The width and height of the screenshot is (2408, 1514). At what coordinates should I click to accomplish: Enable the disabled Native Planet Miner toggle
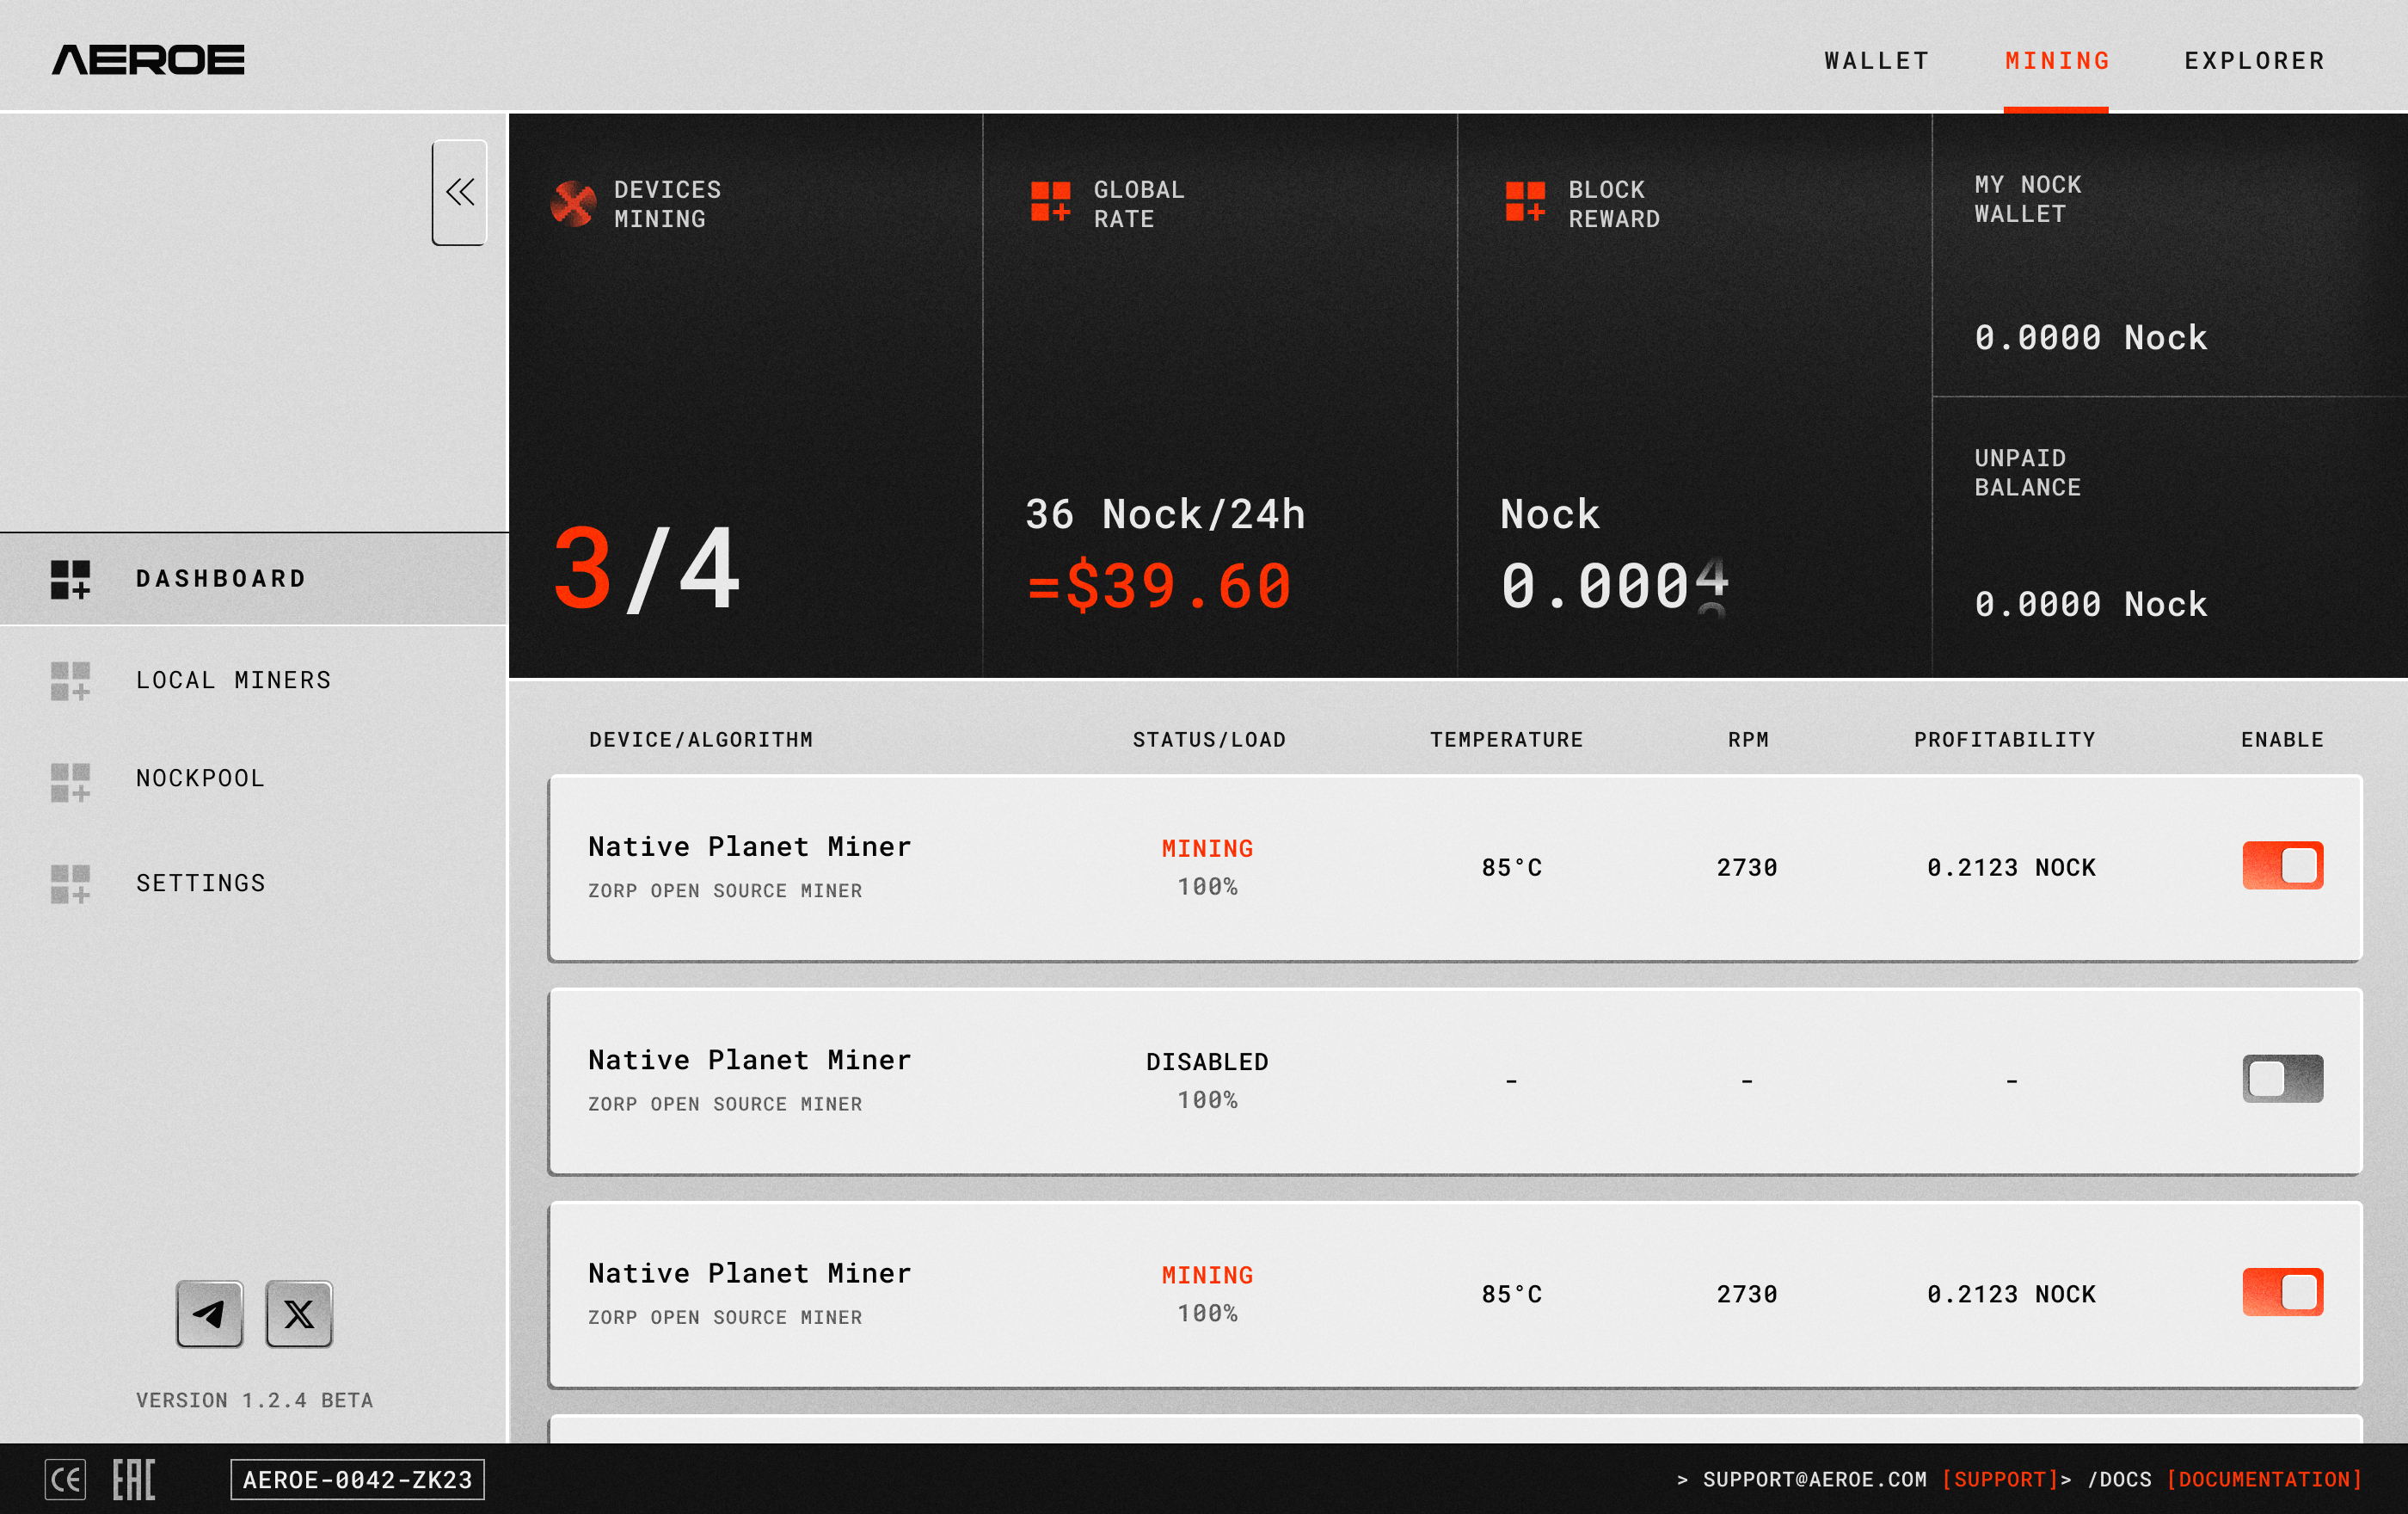click(2282, 1078)
